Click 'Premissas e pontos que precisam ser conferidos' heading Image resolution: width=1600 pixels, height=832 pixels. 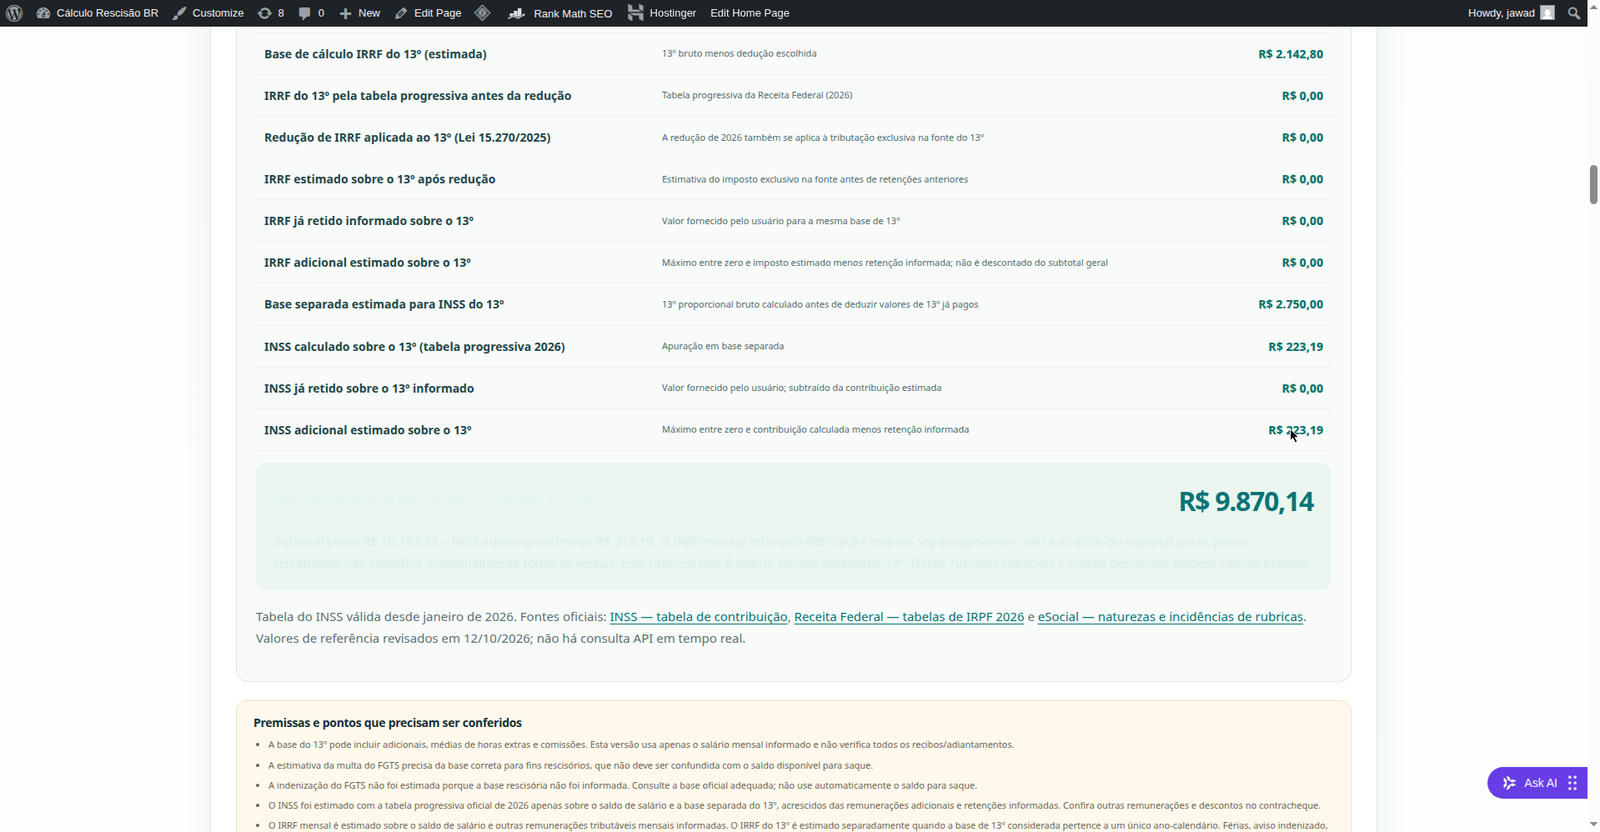pos(388,723)
